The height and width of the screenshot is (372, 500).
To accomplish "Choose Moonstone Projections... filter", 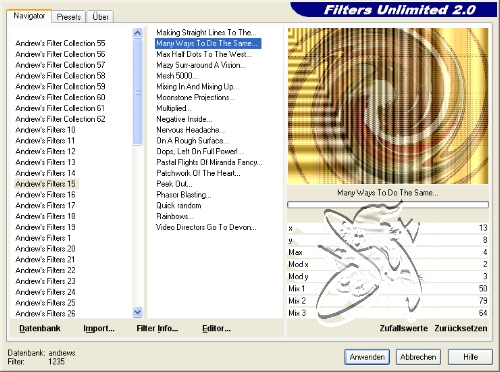I will [x=196, y=97].
